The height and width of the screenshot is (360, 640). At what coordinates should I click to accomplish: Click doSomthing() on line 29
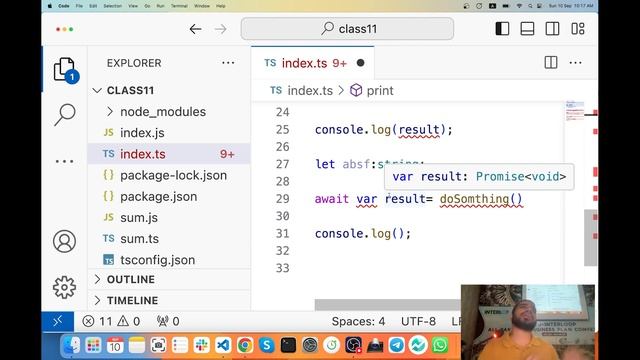(481, 199)
